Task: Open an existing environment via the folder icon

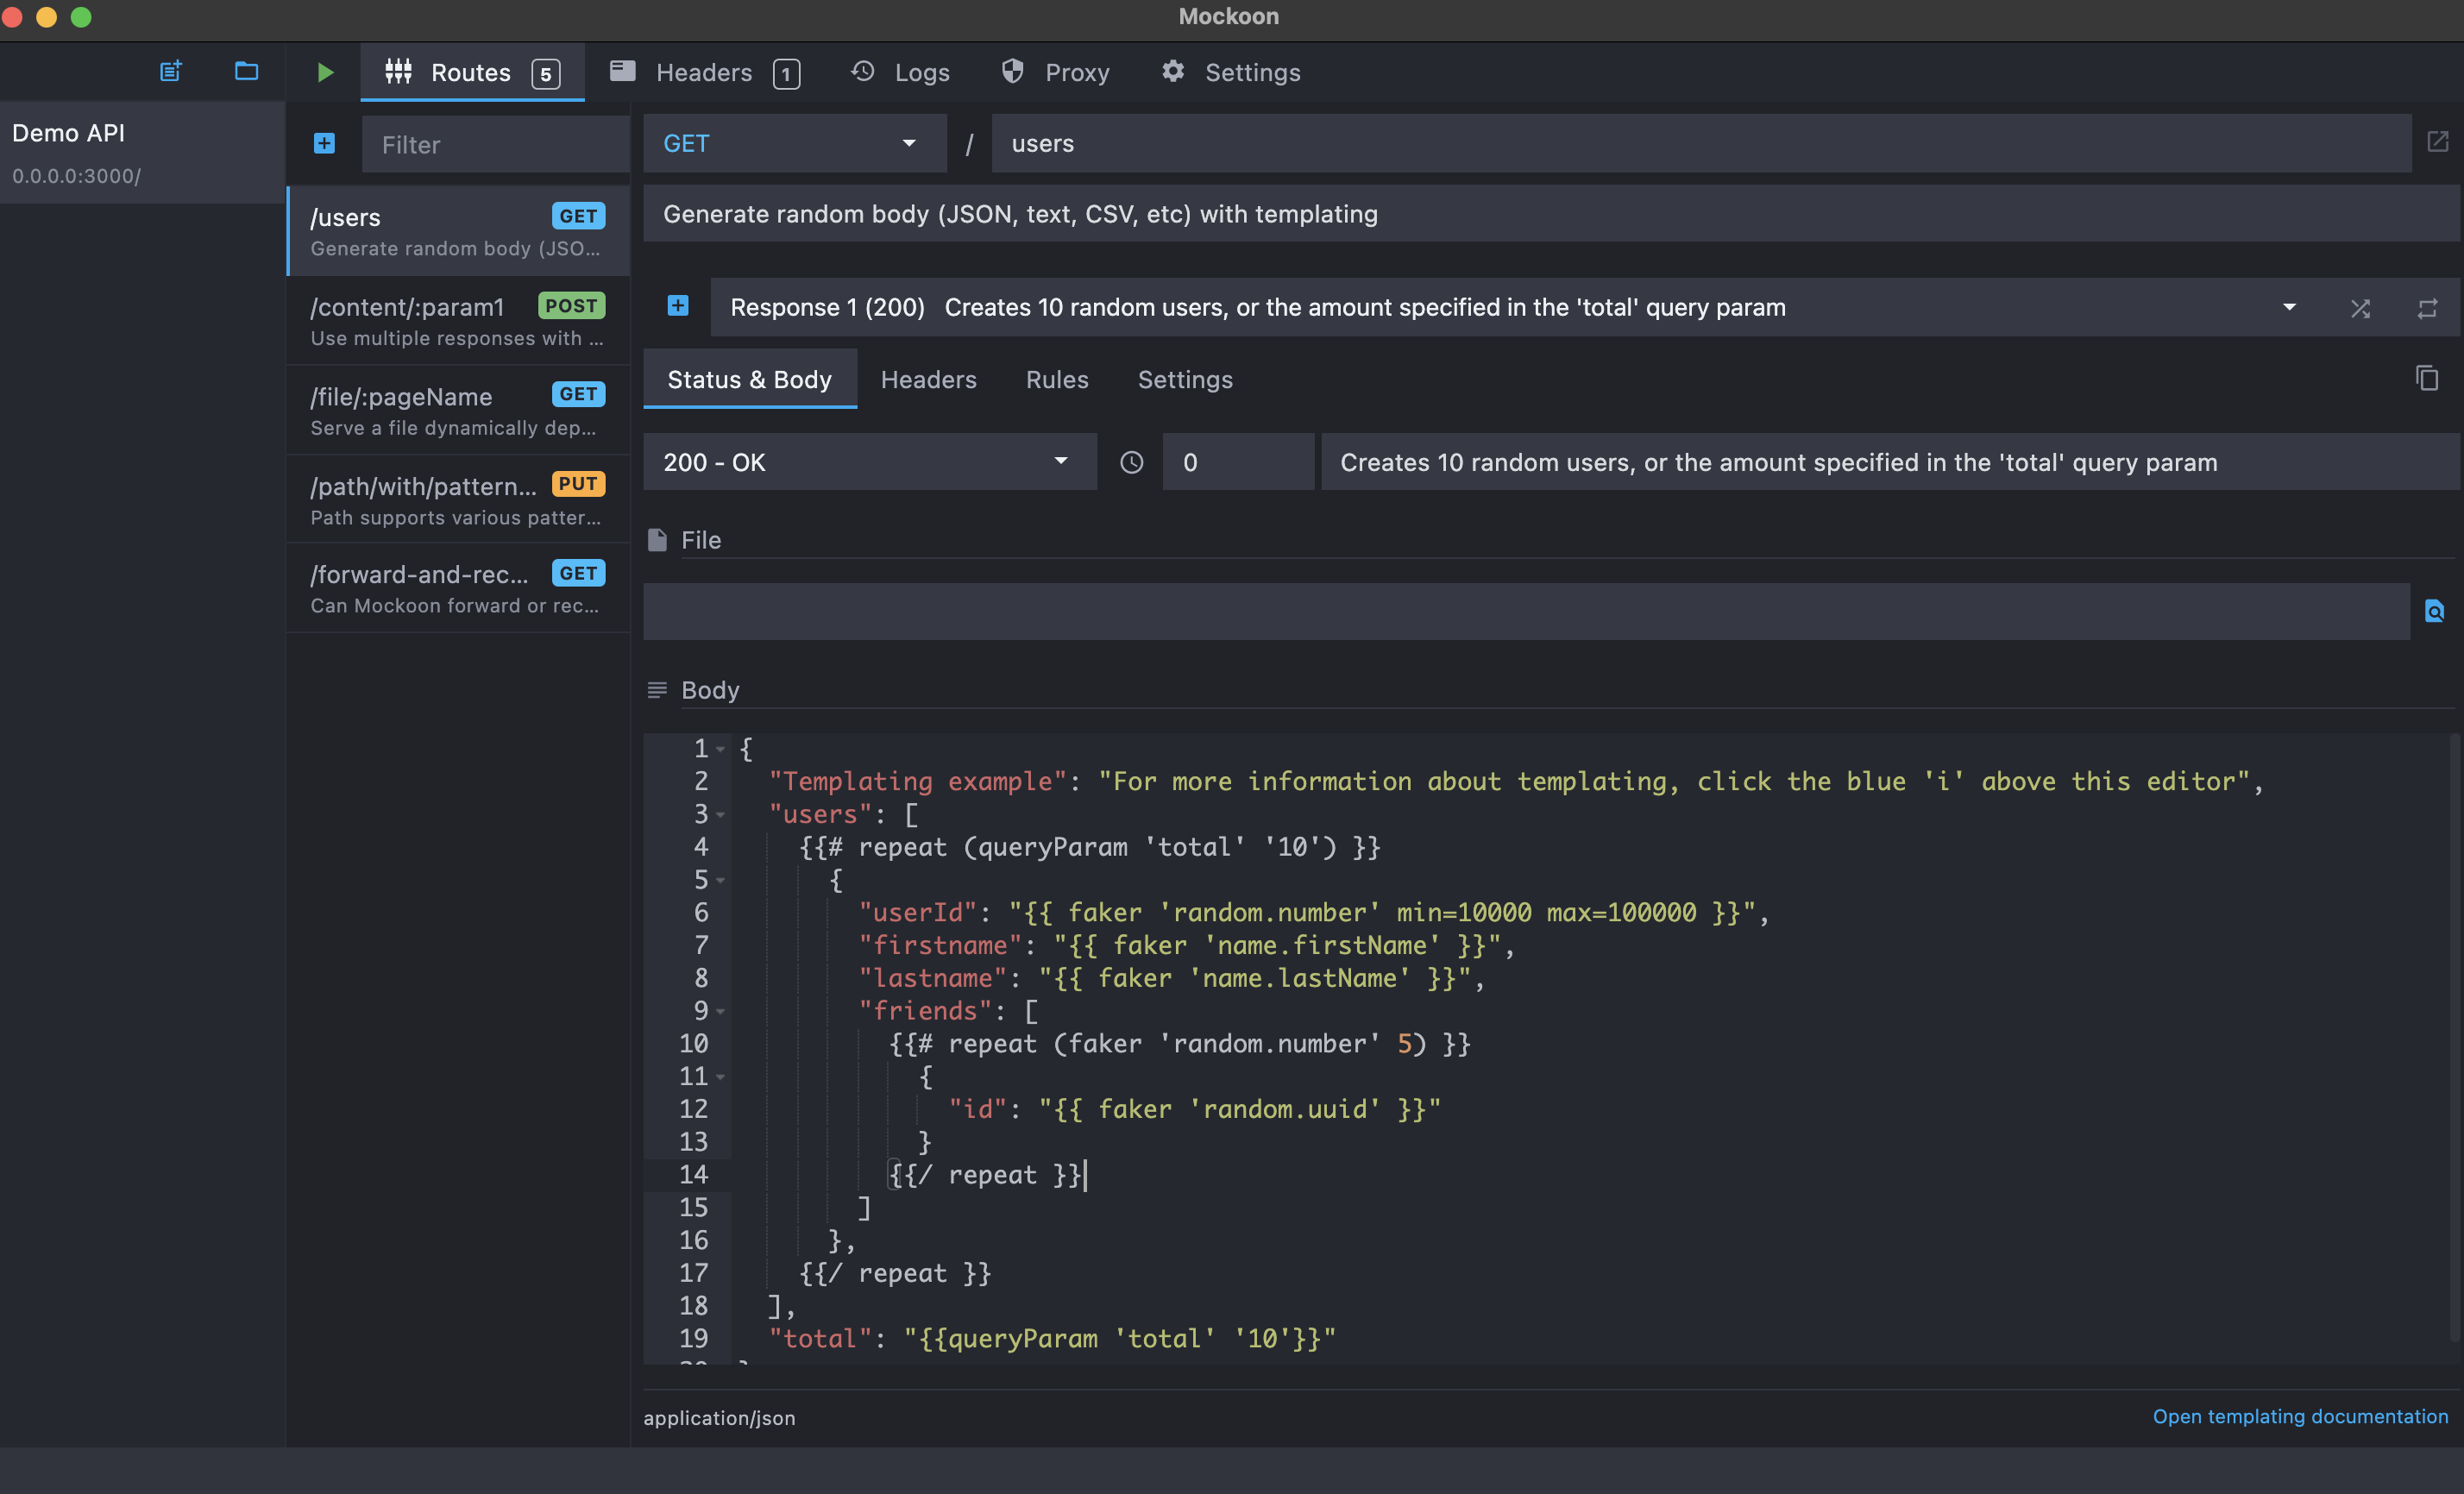Action: pos(245,71)
